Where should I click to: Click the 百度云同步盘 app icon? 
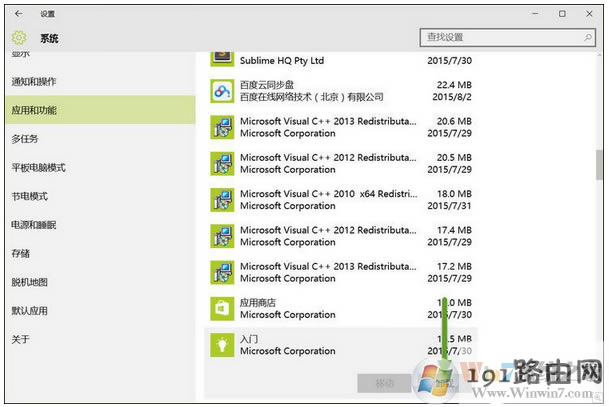pos(222,91)
